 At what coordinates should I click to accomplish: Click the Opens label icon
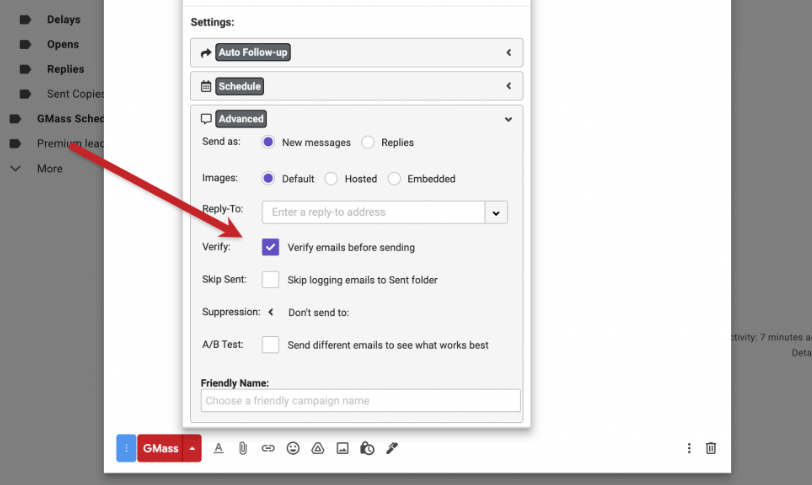25,45
